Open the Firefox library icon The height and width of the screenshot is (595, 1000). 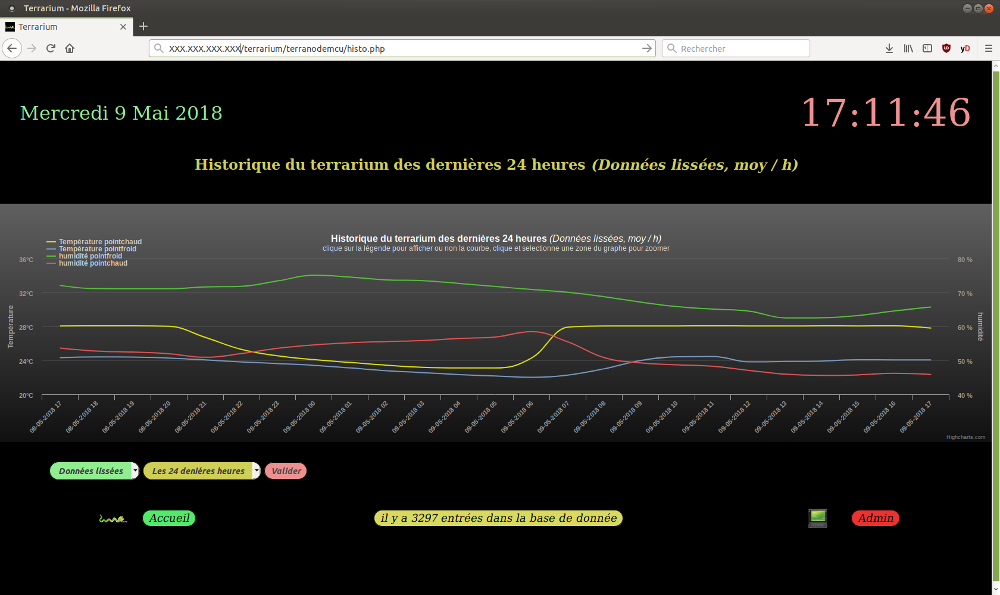[908, 48]
